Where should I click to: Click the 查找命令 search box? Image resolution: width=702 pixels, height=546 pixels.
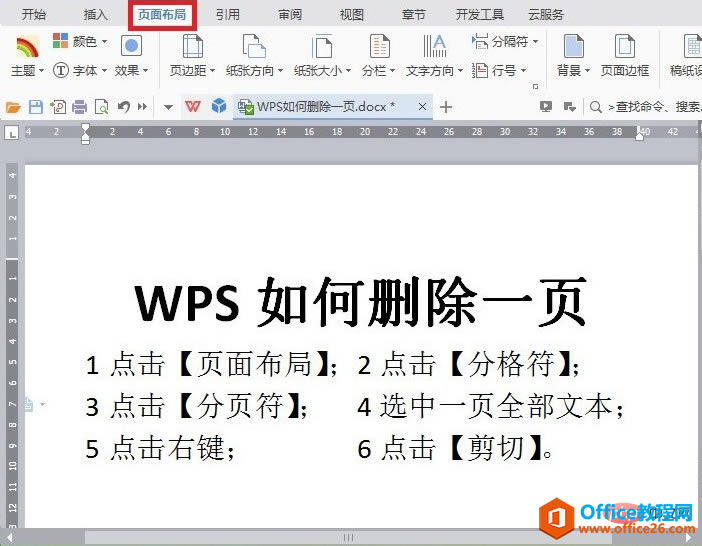point(656,107)
